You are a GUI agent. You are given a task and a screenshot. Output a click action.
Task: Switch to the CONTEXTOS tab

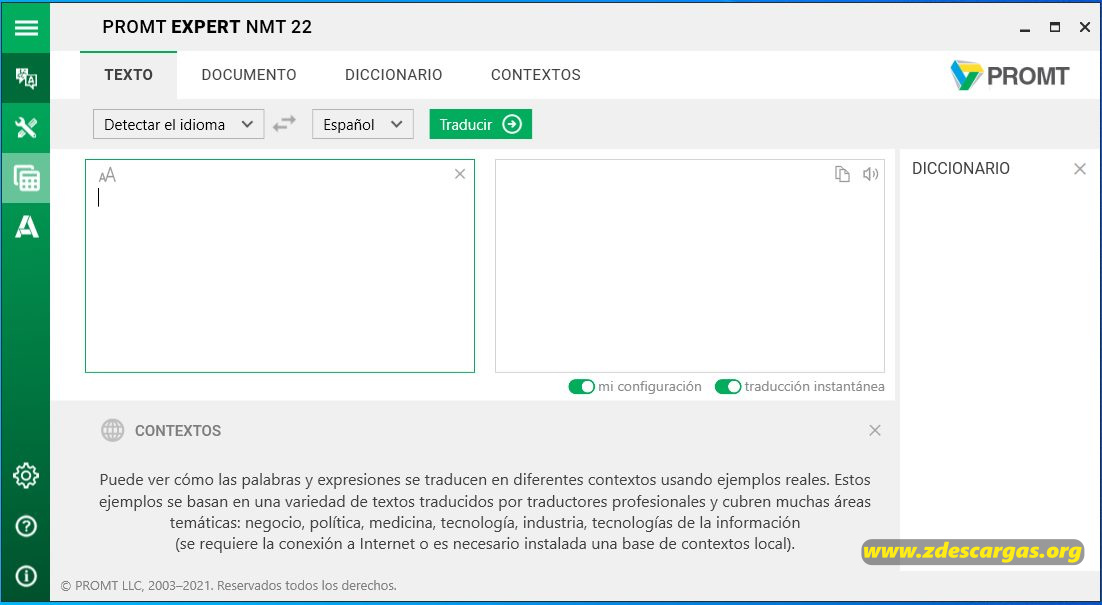[536, 74]
